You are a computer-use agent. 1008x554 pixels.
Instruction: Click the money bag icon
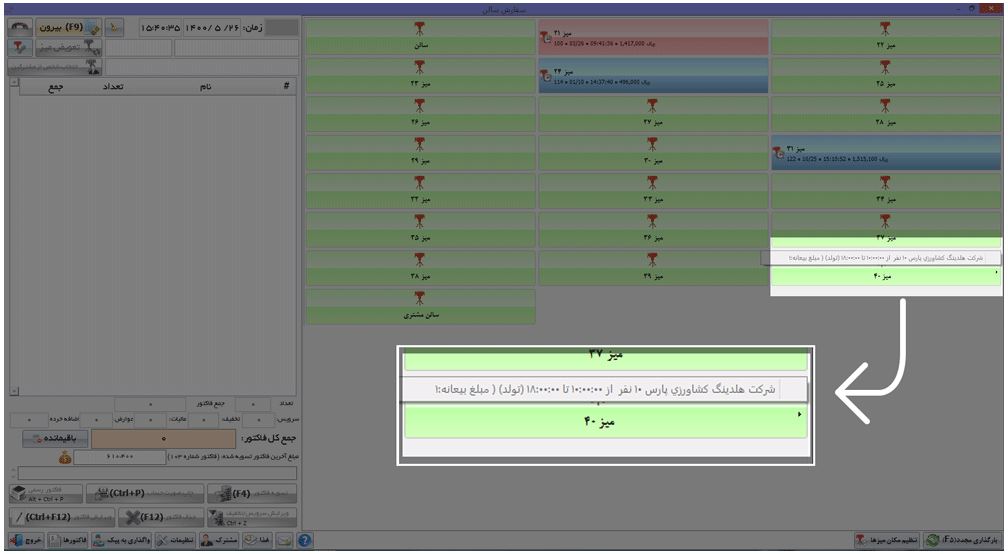[x=65, y=458]
